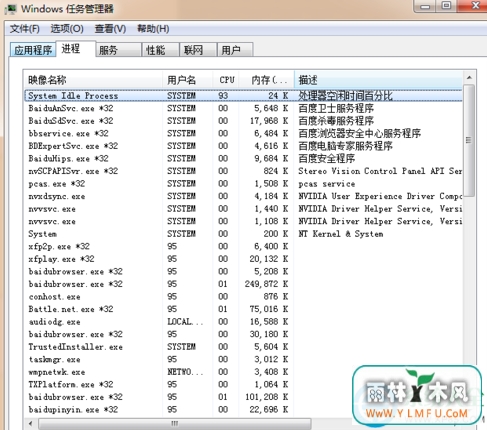The width and height of the screenshot is (487, 430).
Task: Sort by 内存 column header
Action: [x=267, y=80]
